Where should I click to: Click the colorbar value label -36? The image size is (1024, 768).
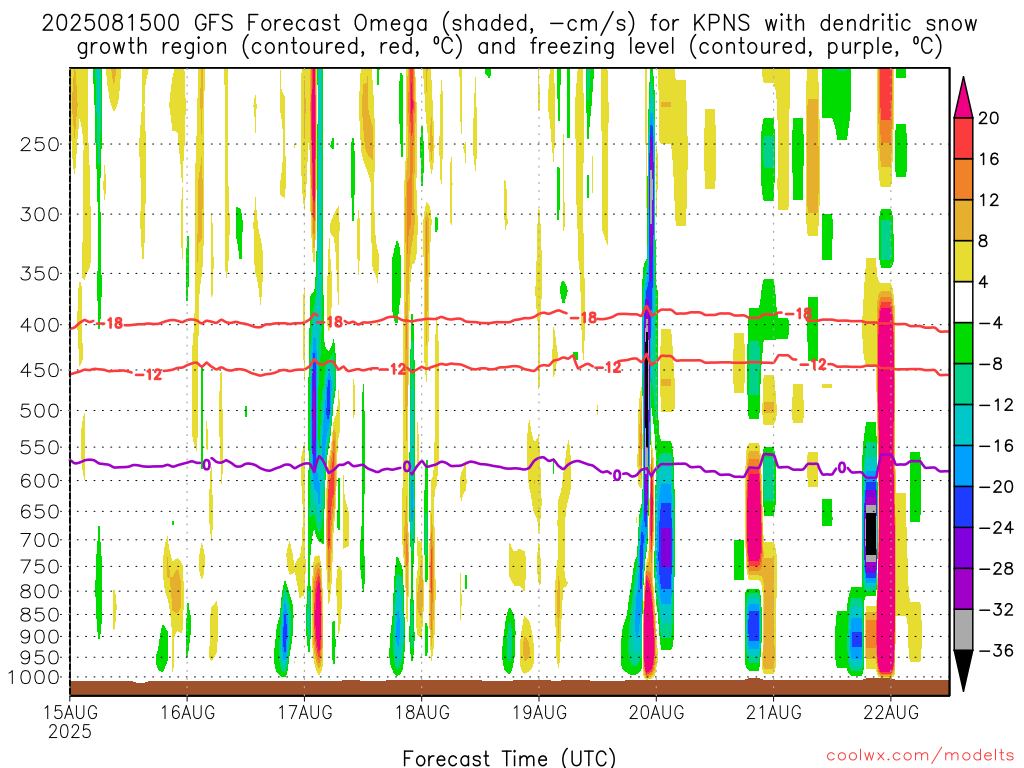tap(996, 650)
